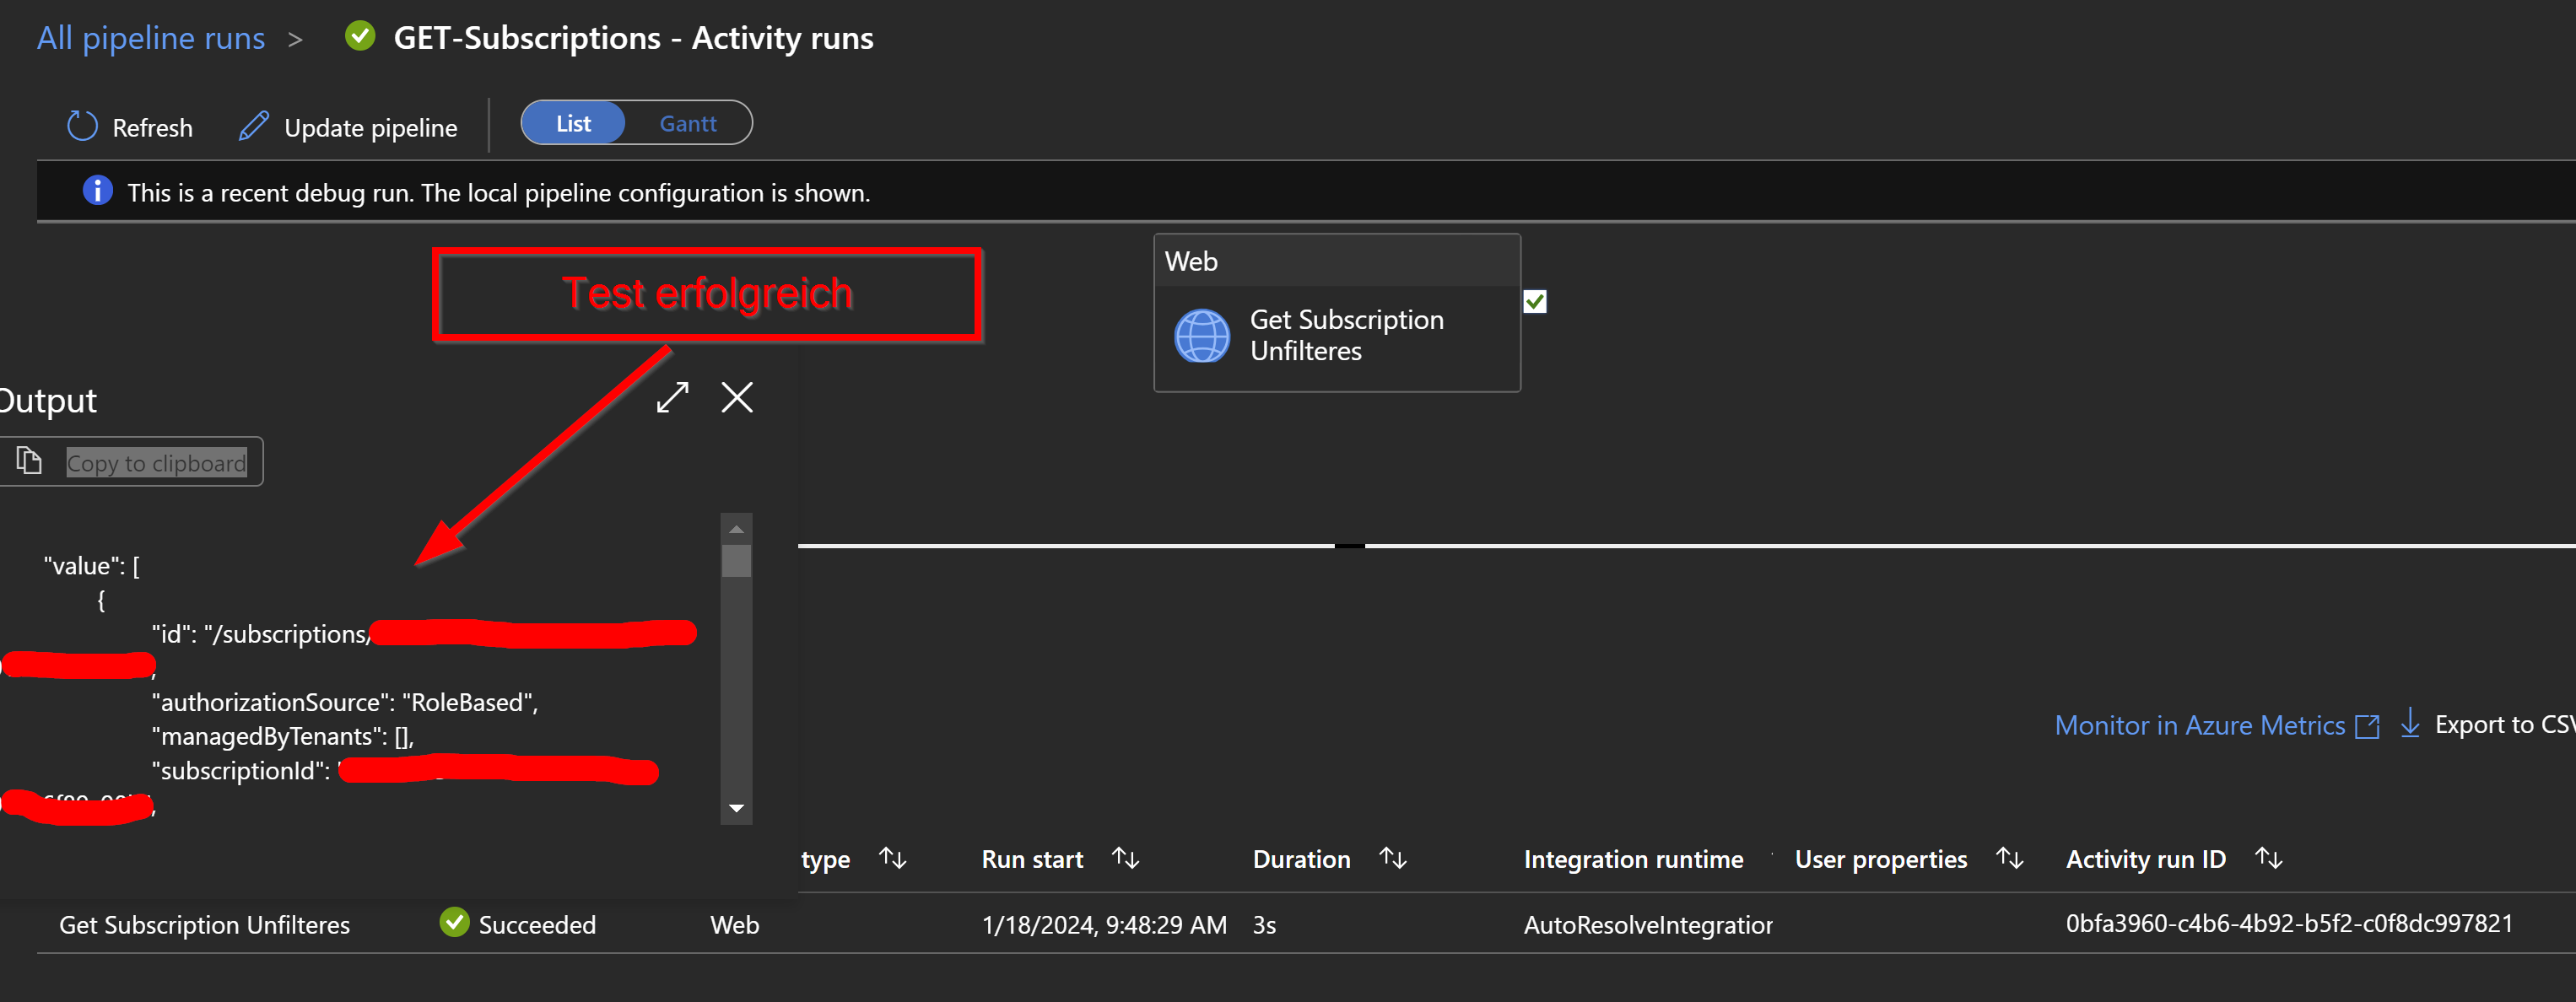Click the Activity run ID header text

click(2145, 859)
